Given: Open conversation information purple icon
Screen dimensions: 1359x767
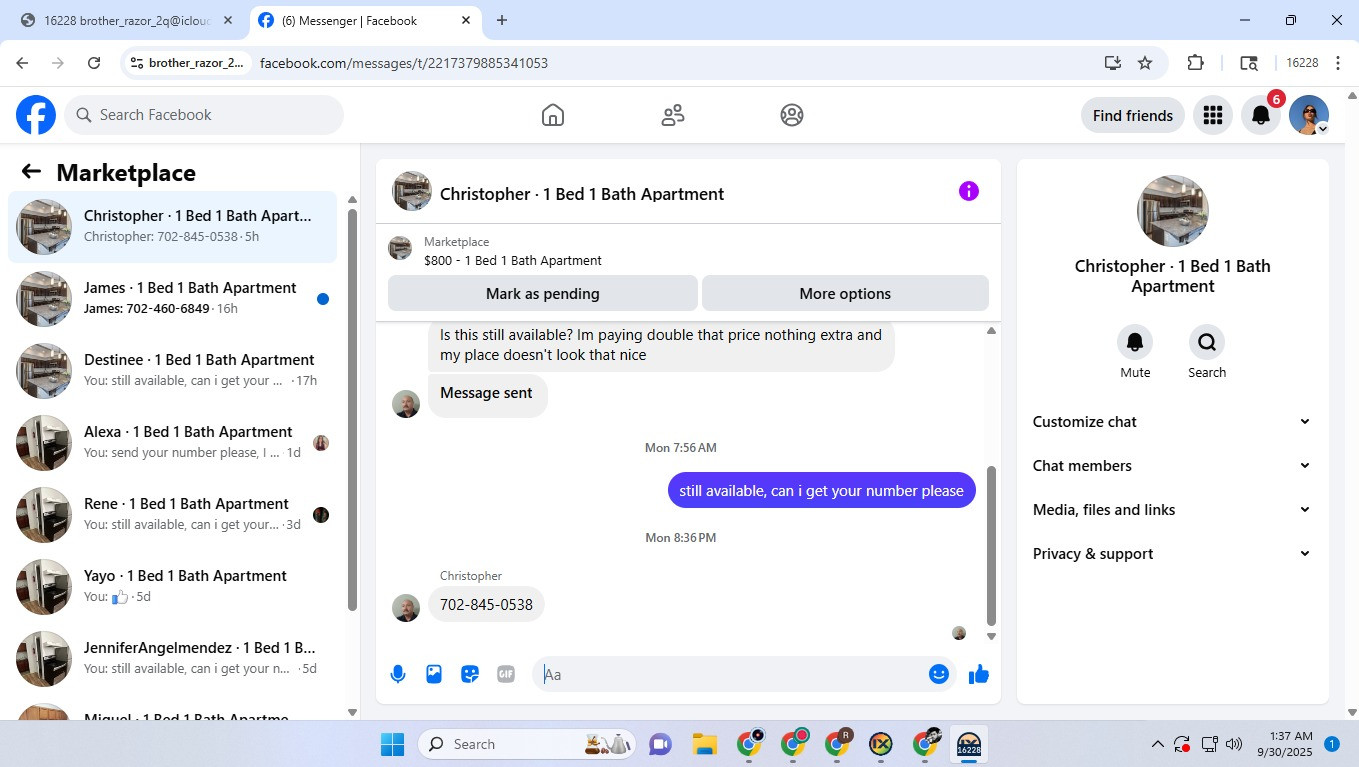Looking at the screenshot, I should 968,191.
